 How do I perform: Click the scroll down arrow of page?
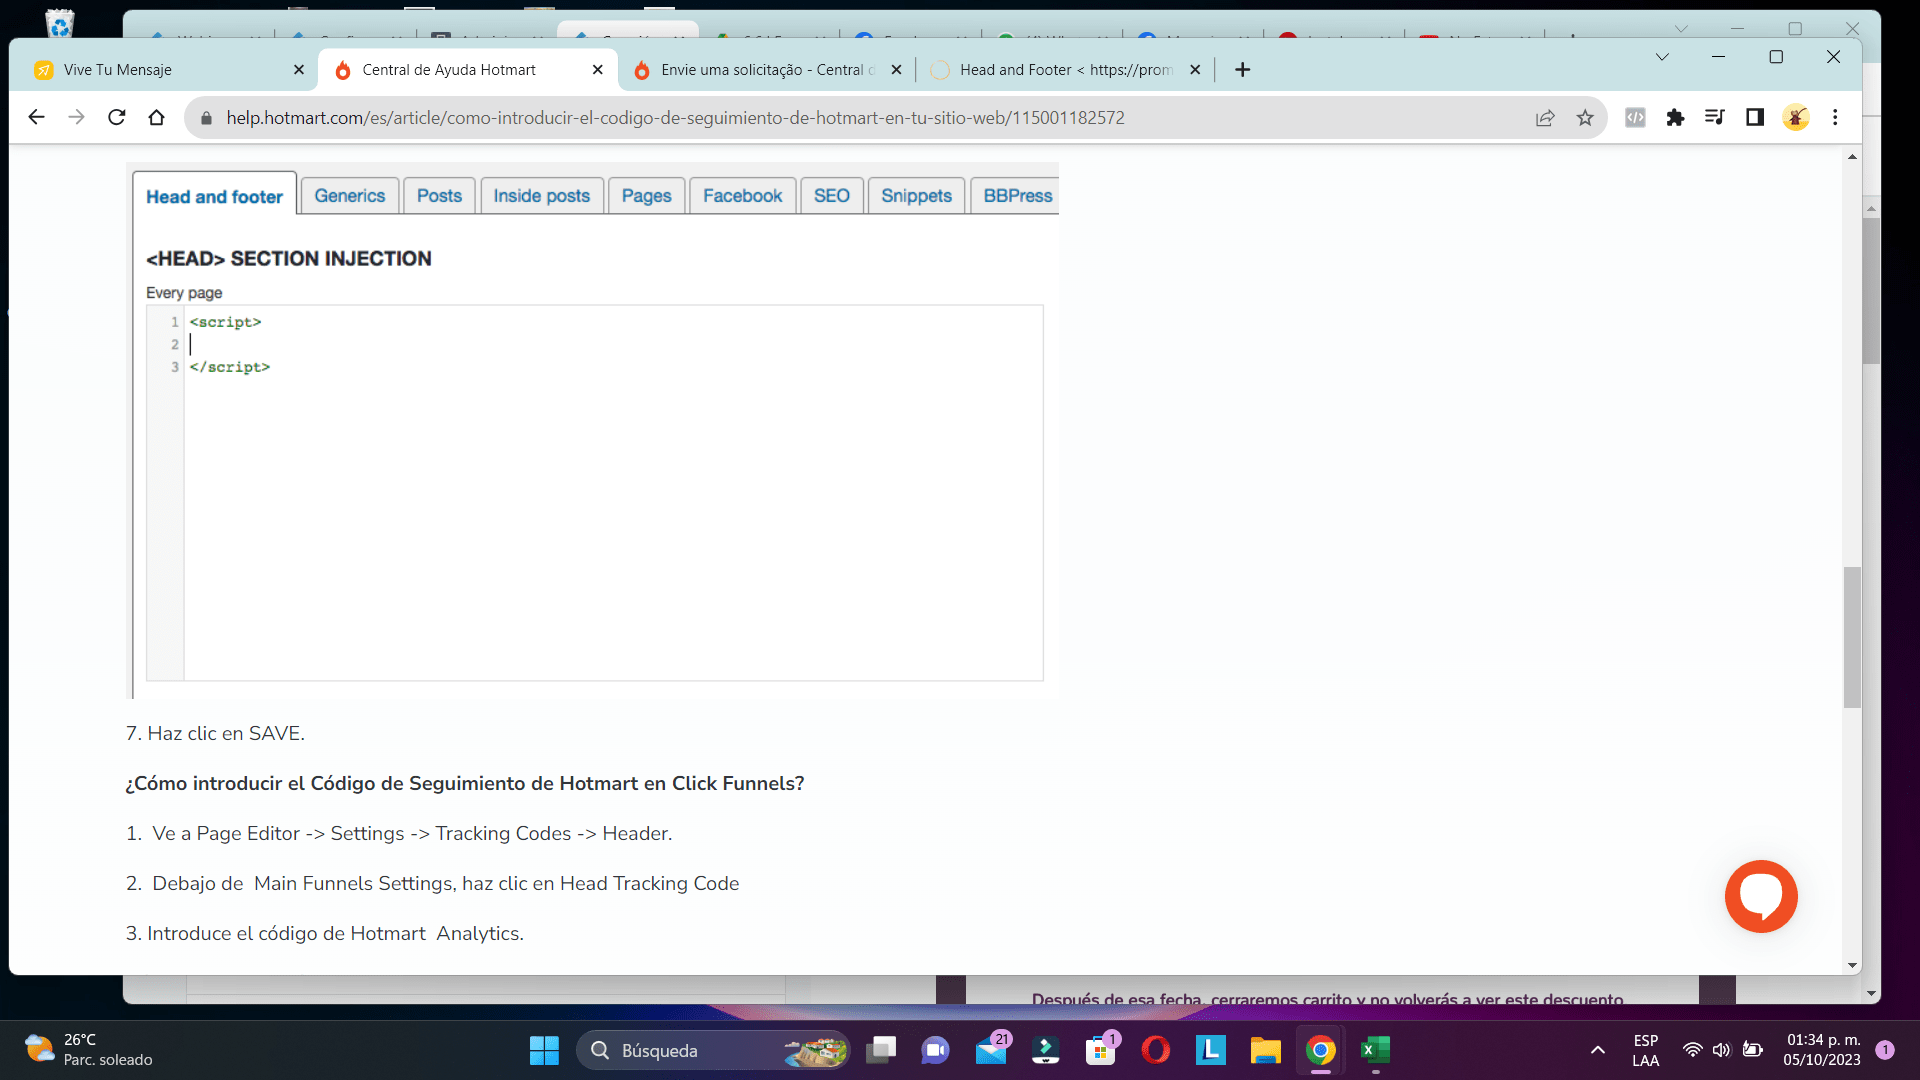pos(1852,966)
